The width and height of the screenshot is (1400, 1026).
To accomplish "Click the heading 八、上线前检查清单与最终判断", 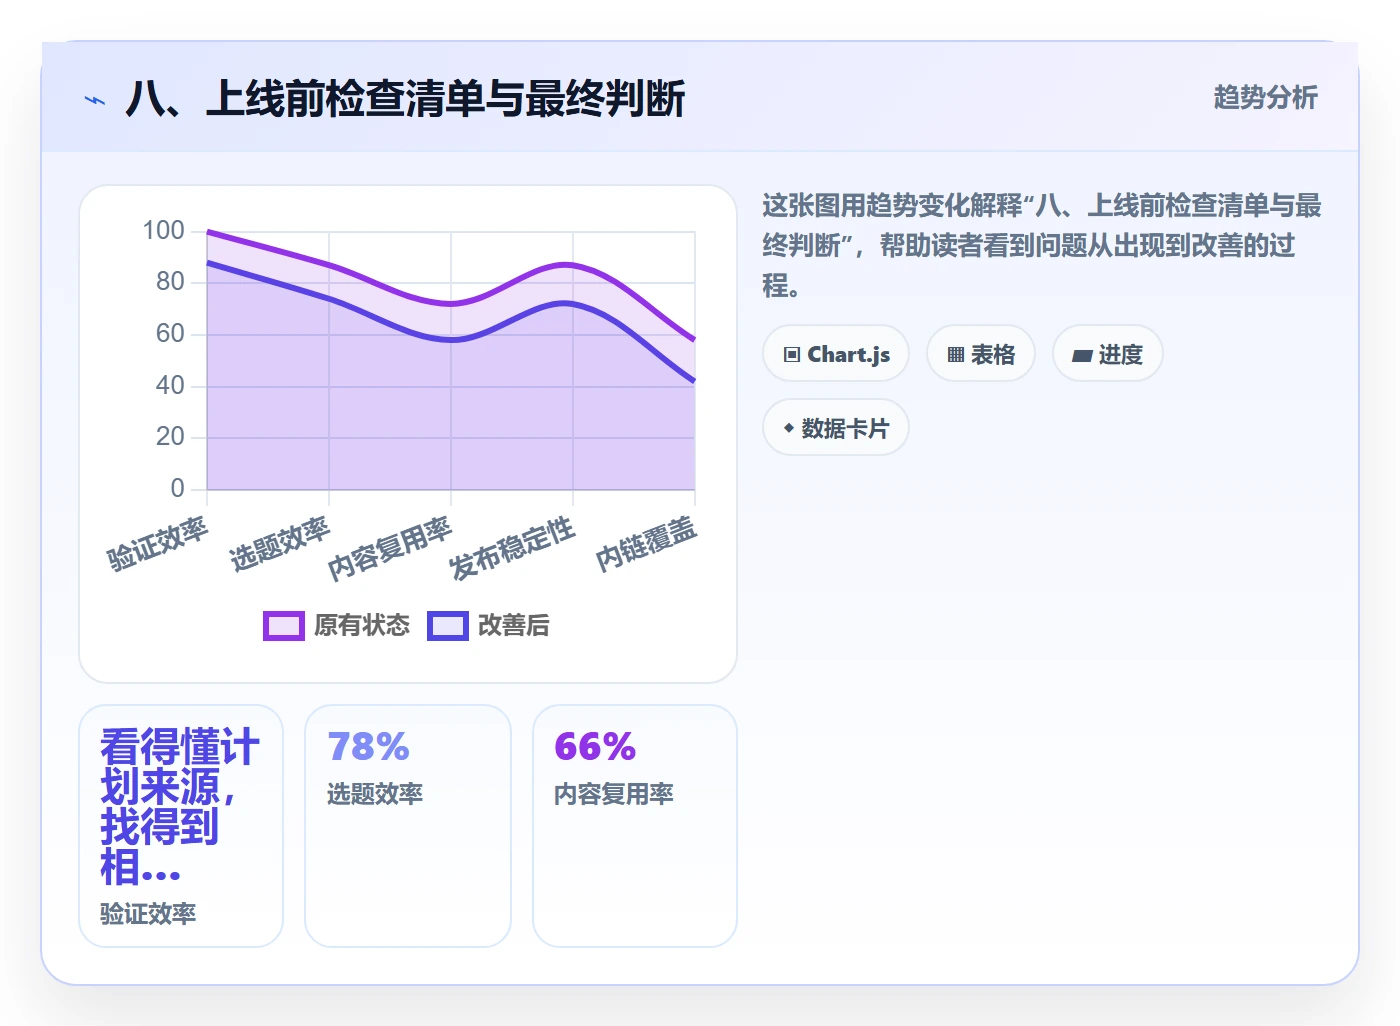I will [x=405, y=99].
